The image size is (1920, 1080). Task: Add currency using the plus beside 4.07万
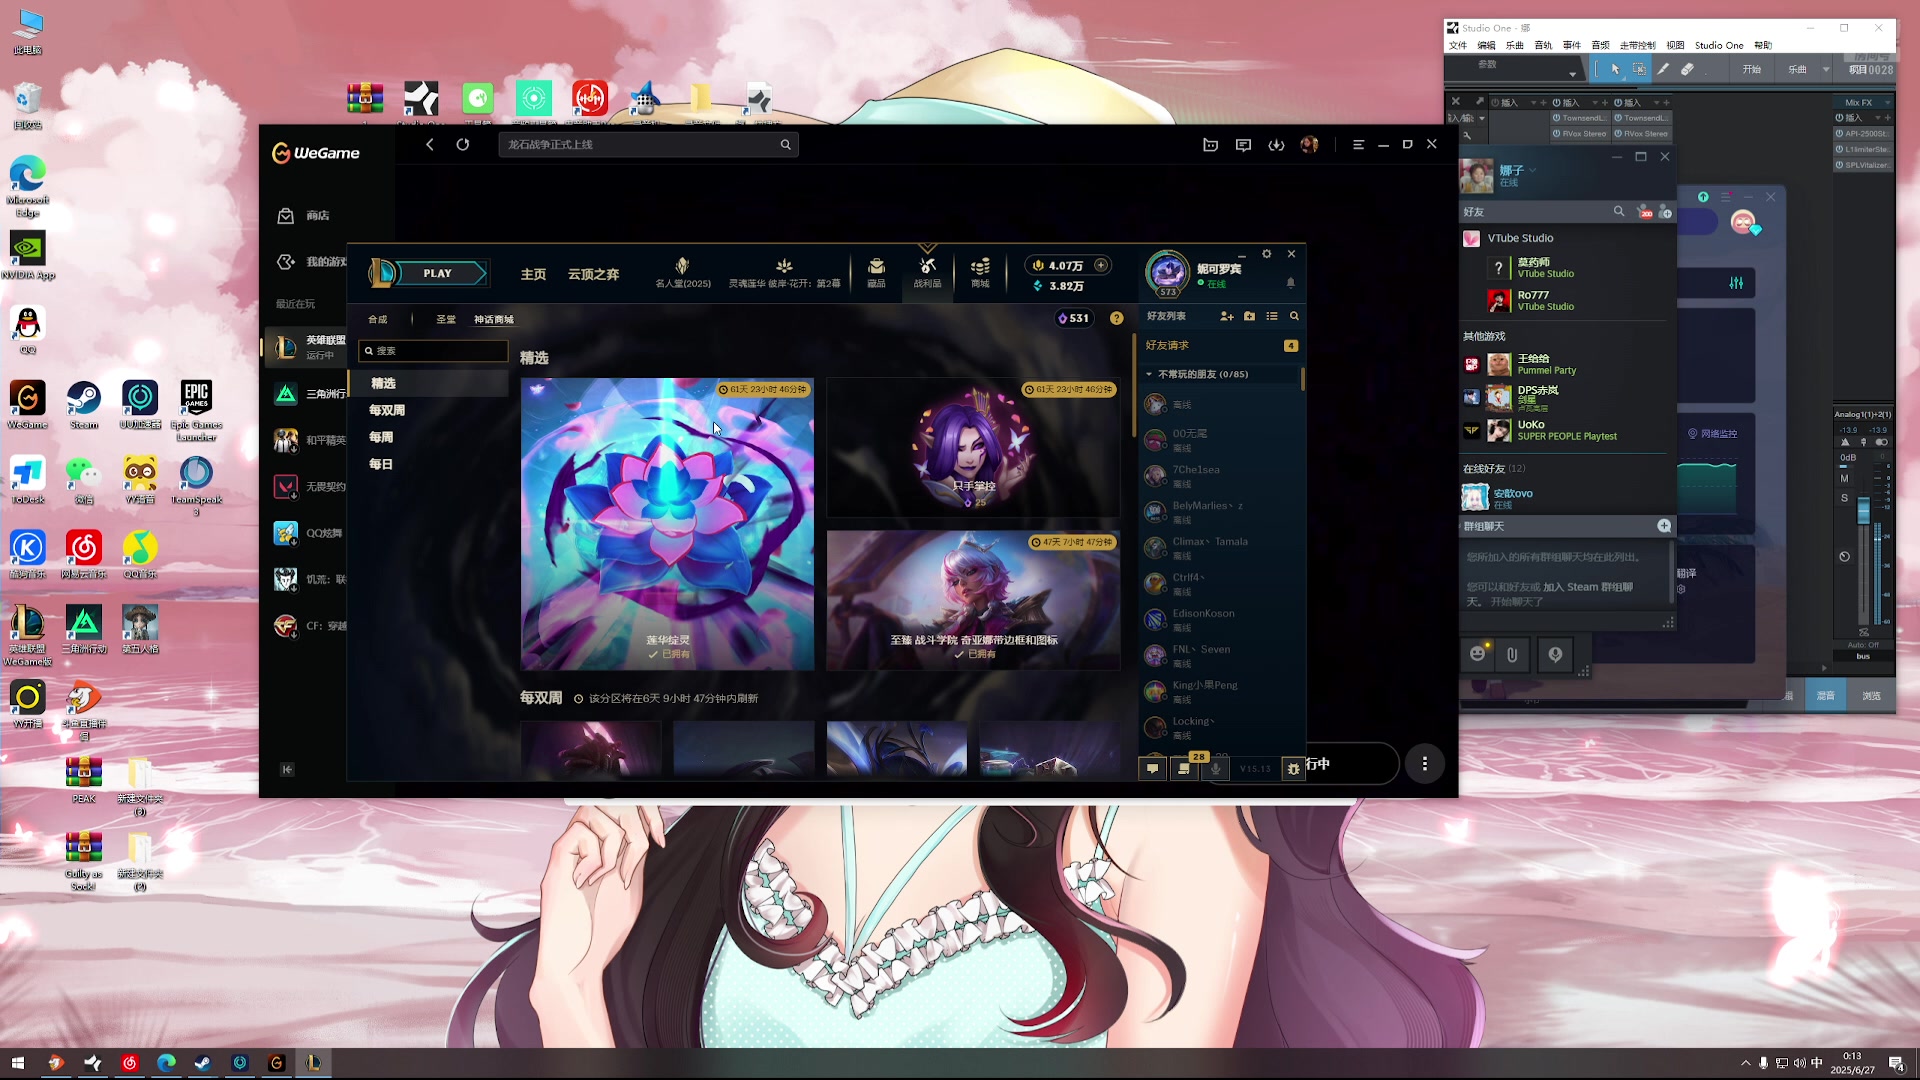click(x=1100, y=265)
